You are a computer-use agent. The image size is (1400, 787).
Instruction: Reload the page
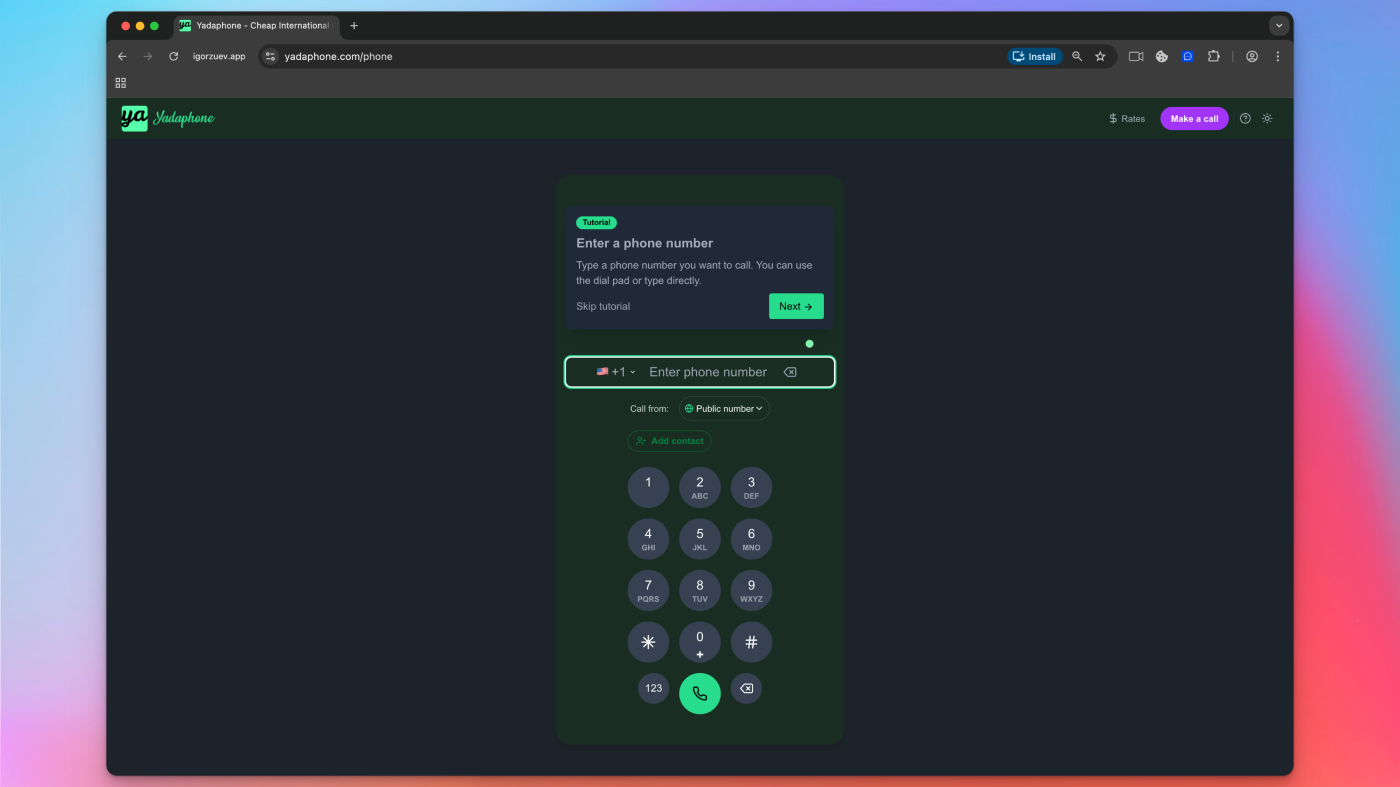173,57
